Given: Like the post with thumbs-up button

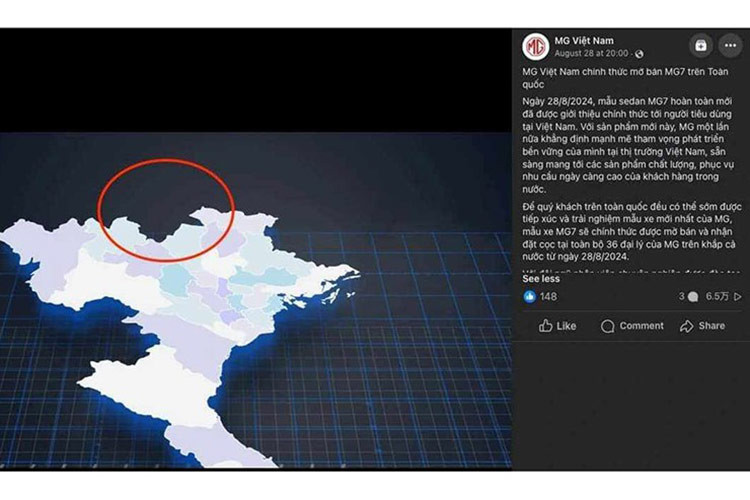Looking at the screenshot, I should [x=557, y=326].
